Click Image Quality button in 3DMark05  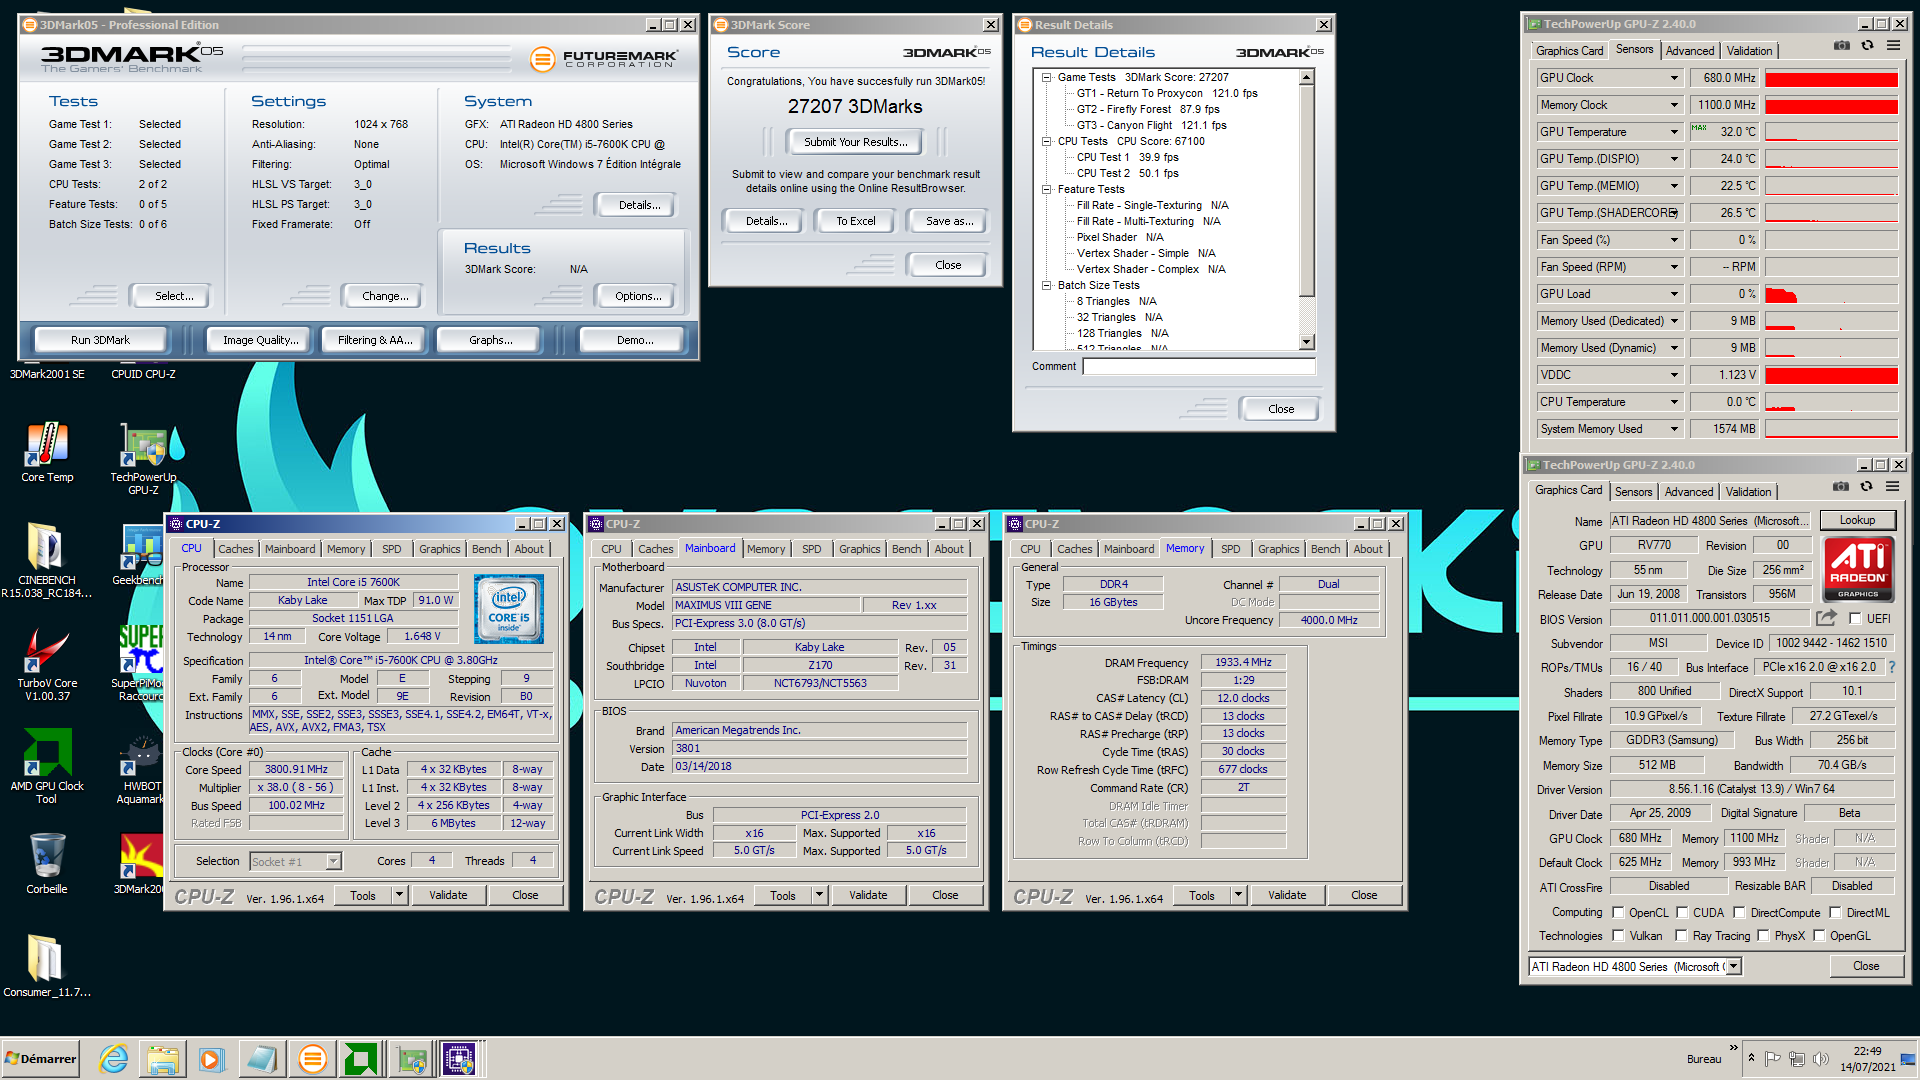[260, 340]
